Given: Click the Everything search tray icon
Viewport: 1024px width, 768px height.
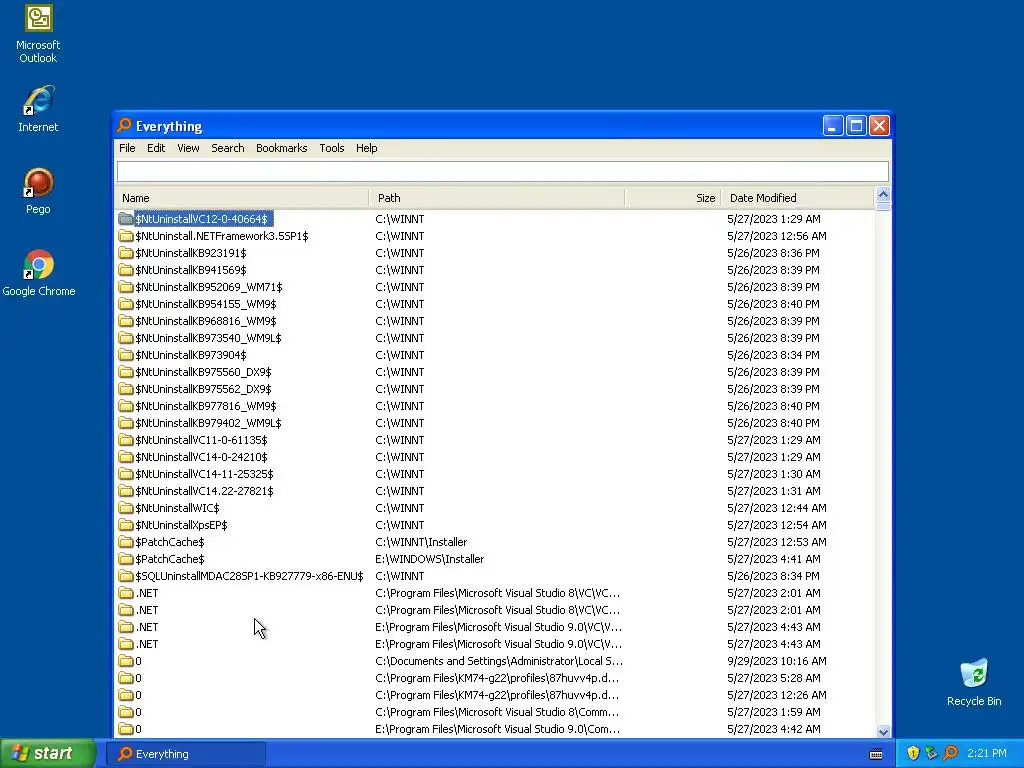Looking at the screenshot, I should click(951, 753).
